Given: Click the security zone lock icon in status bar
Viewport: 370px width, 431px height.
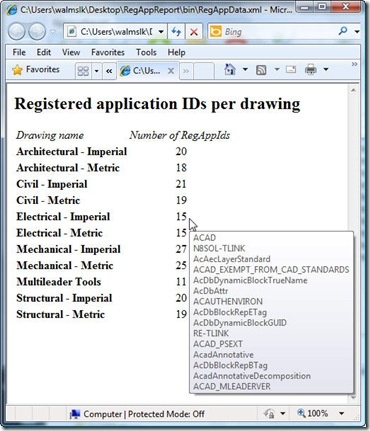Looking at the screenshot, I should (269, 414).
